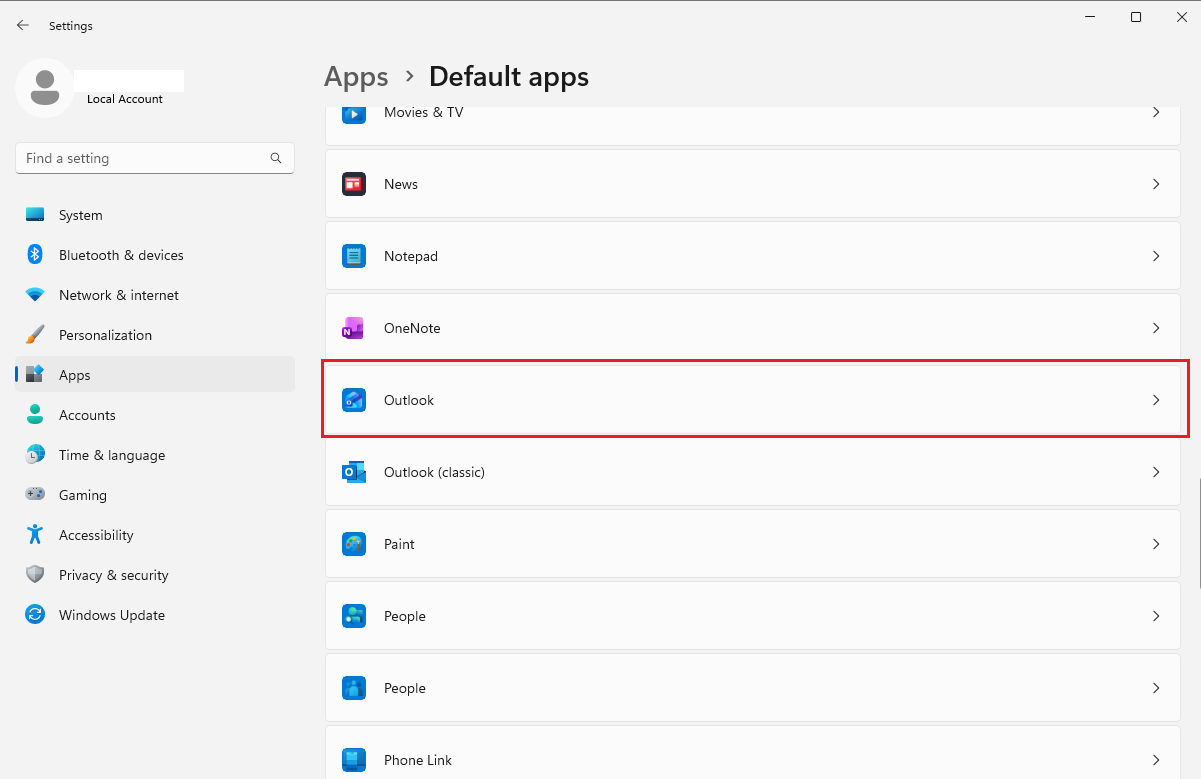Go back using the arrow button

23,26
